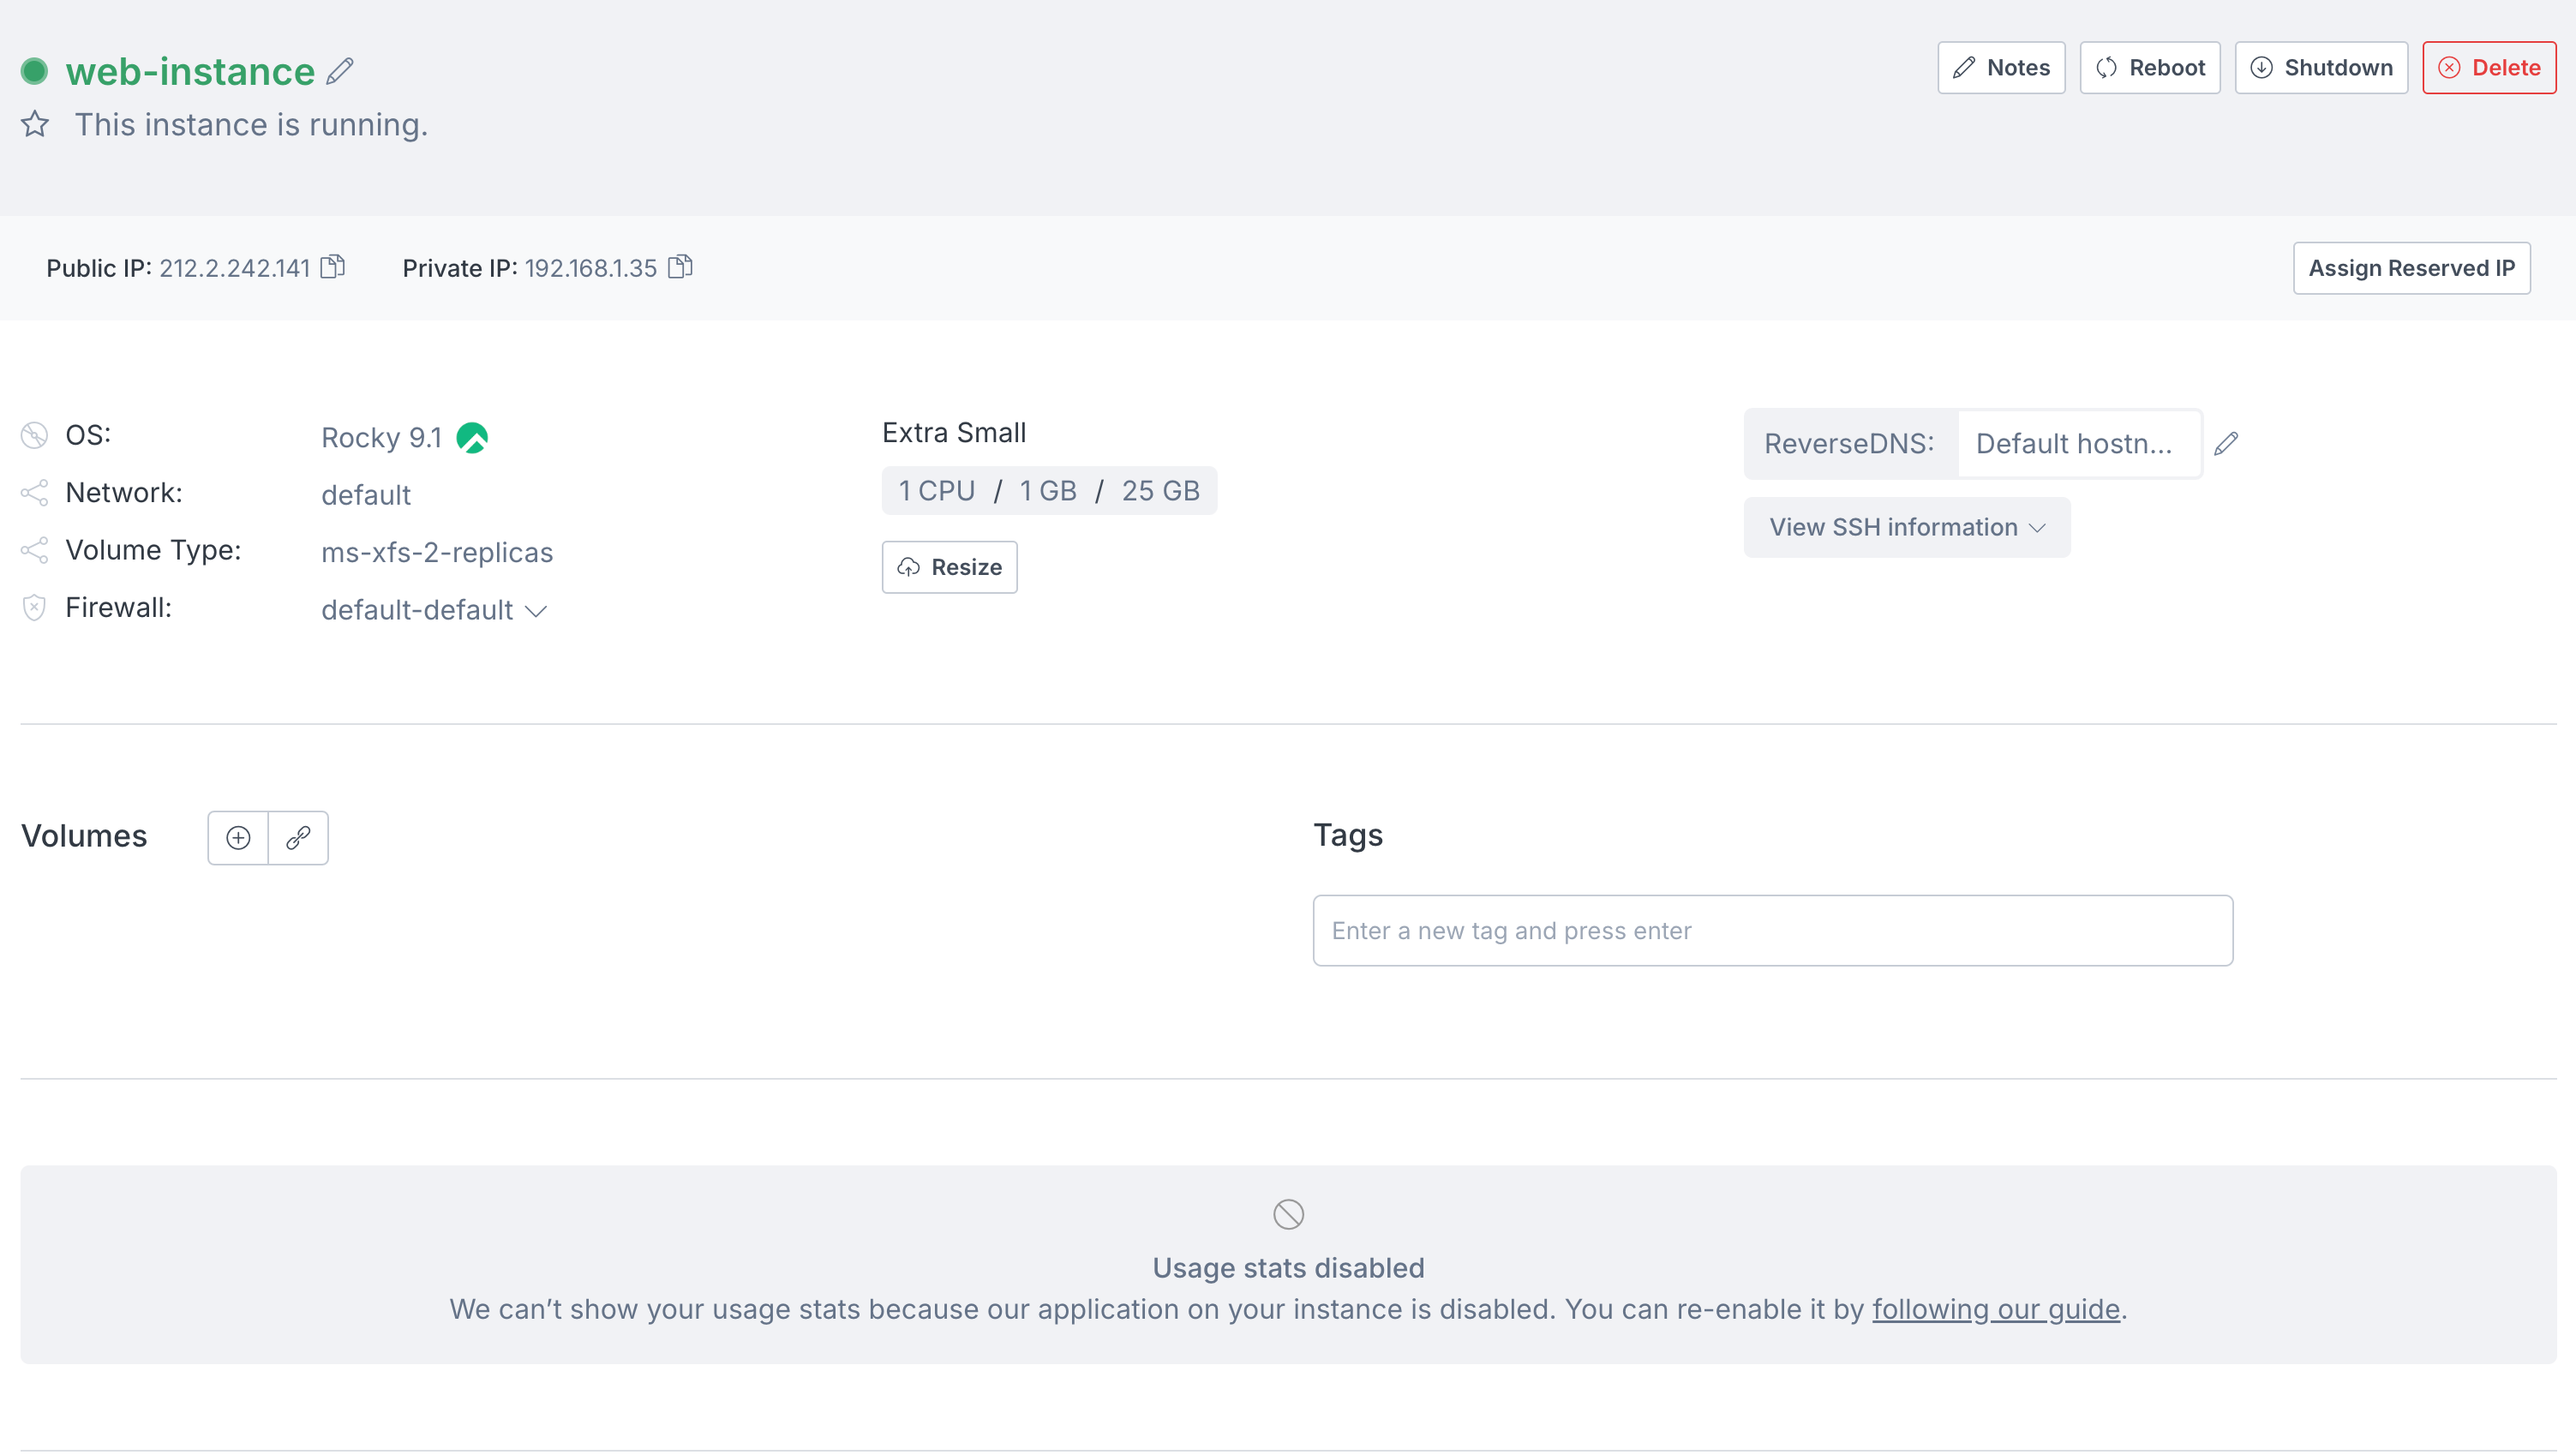Click the pencil icon beside web-instance name
2576x1455 pixels.
tap(340, 71)
